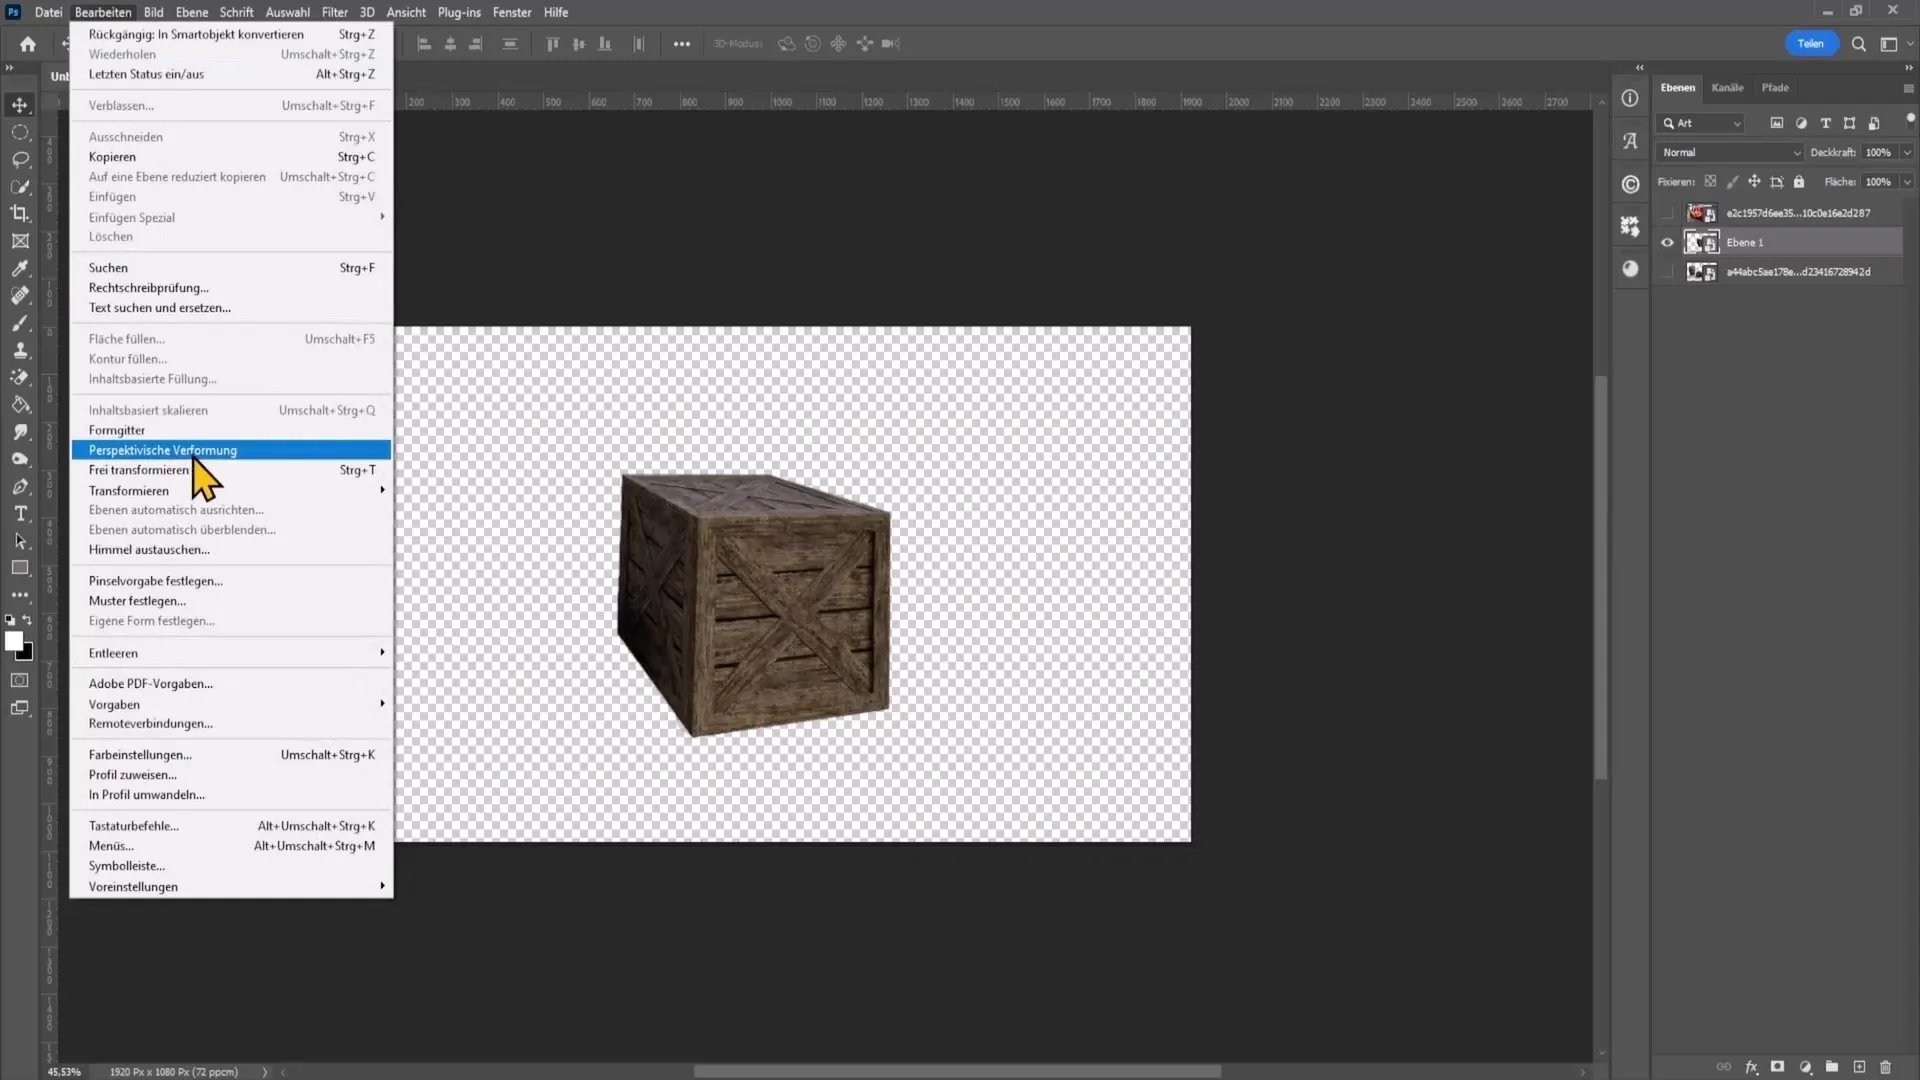Switch to the Kanäle tab

1727,88
